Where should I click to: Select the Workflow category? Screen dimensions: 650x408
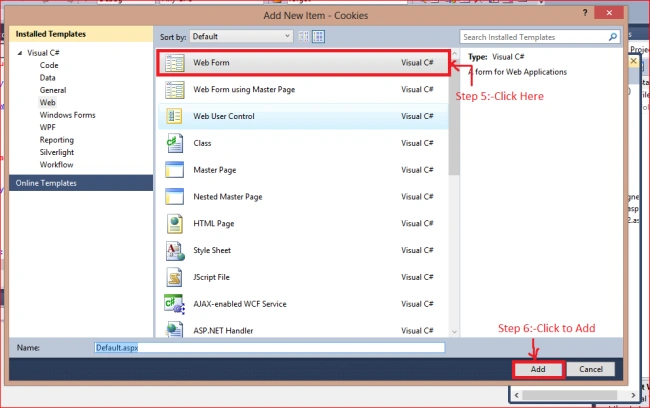(56, 165)
